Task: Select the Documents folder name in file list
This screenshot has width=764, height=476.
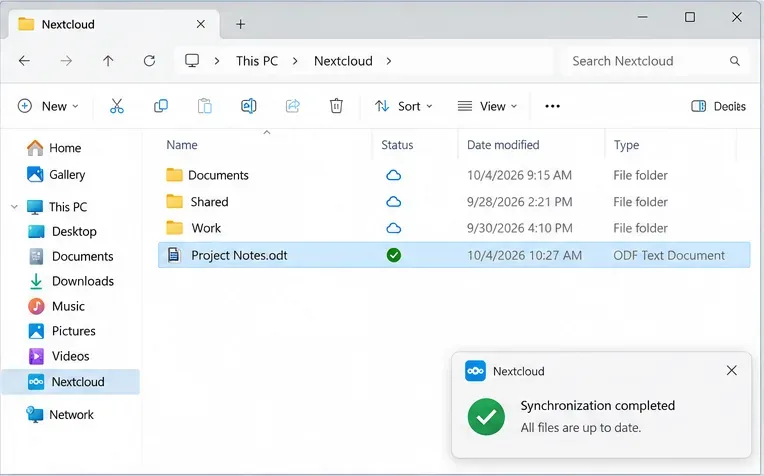Action: click(x=218, y=175)
